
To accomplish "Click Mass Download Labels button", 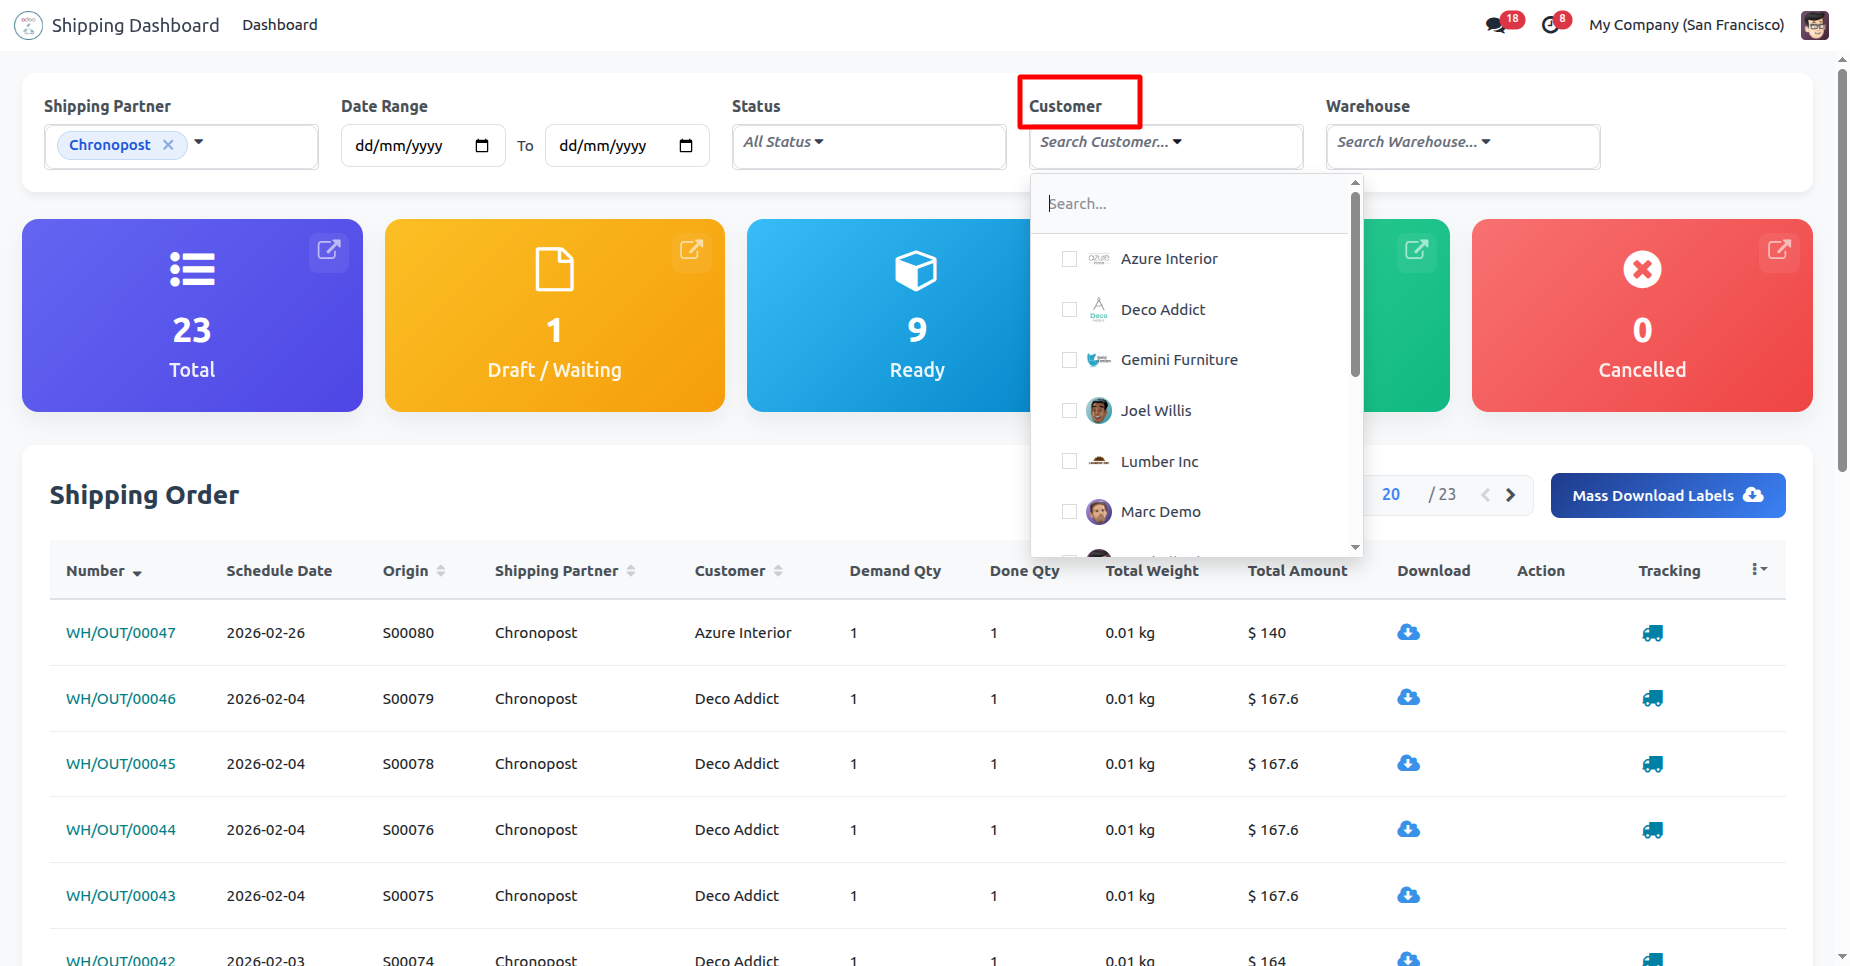I will (1667, 496).
